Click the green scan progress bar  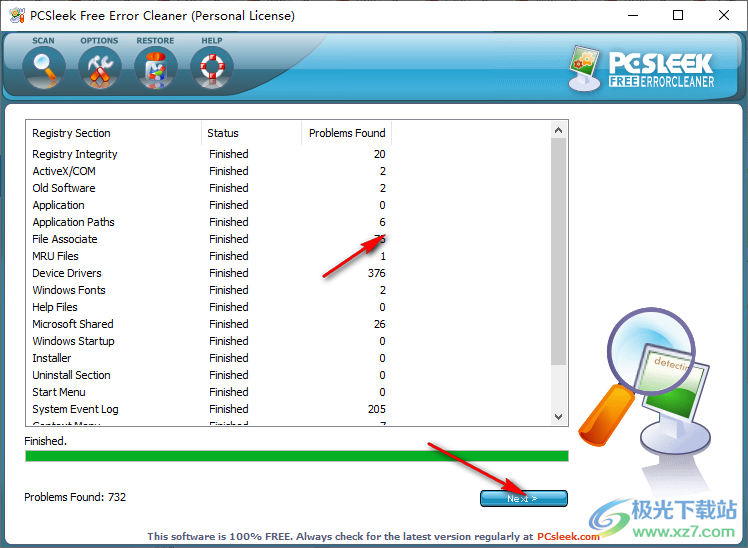pyautogui.click(x=296, y=456)
